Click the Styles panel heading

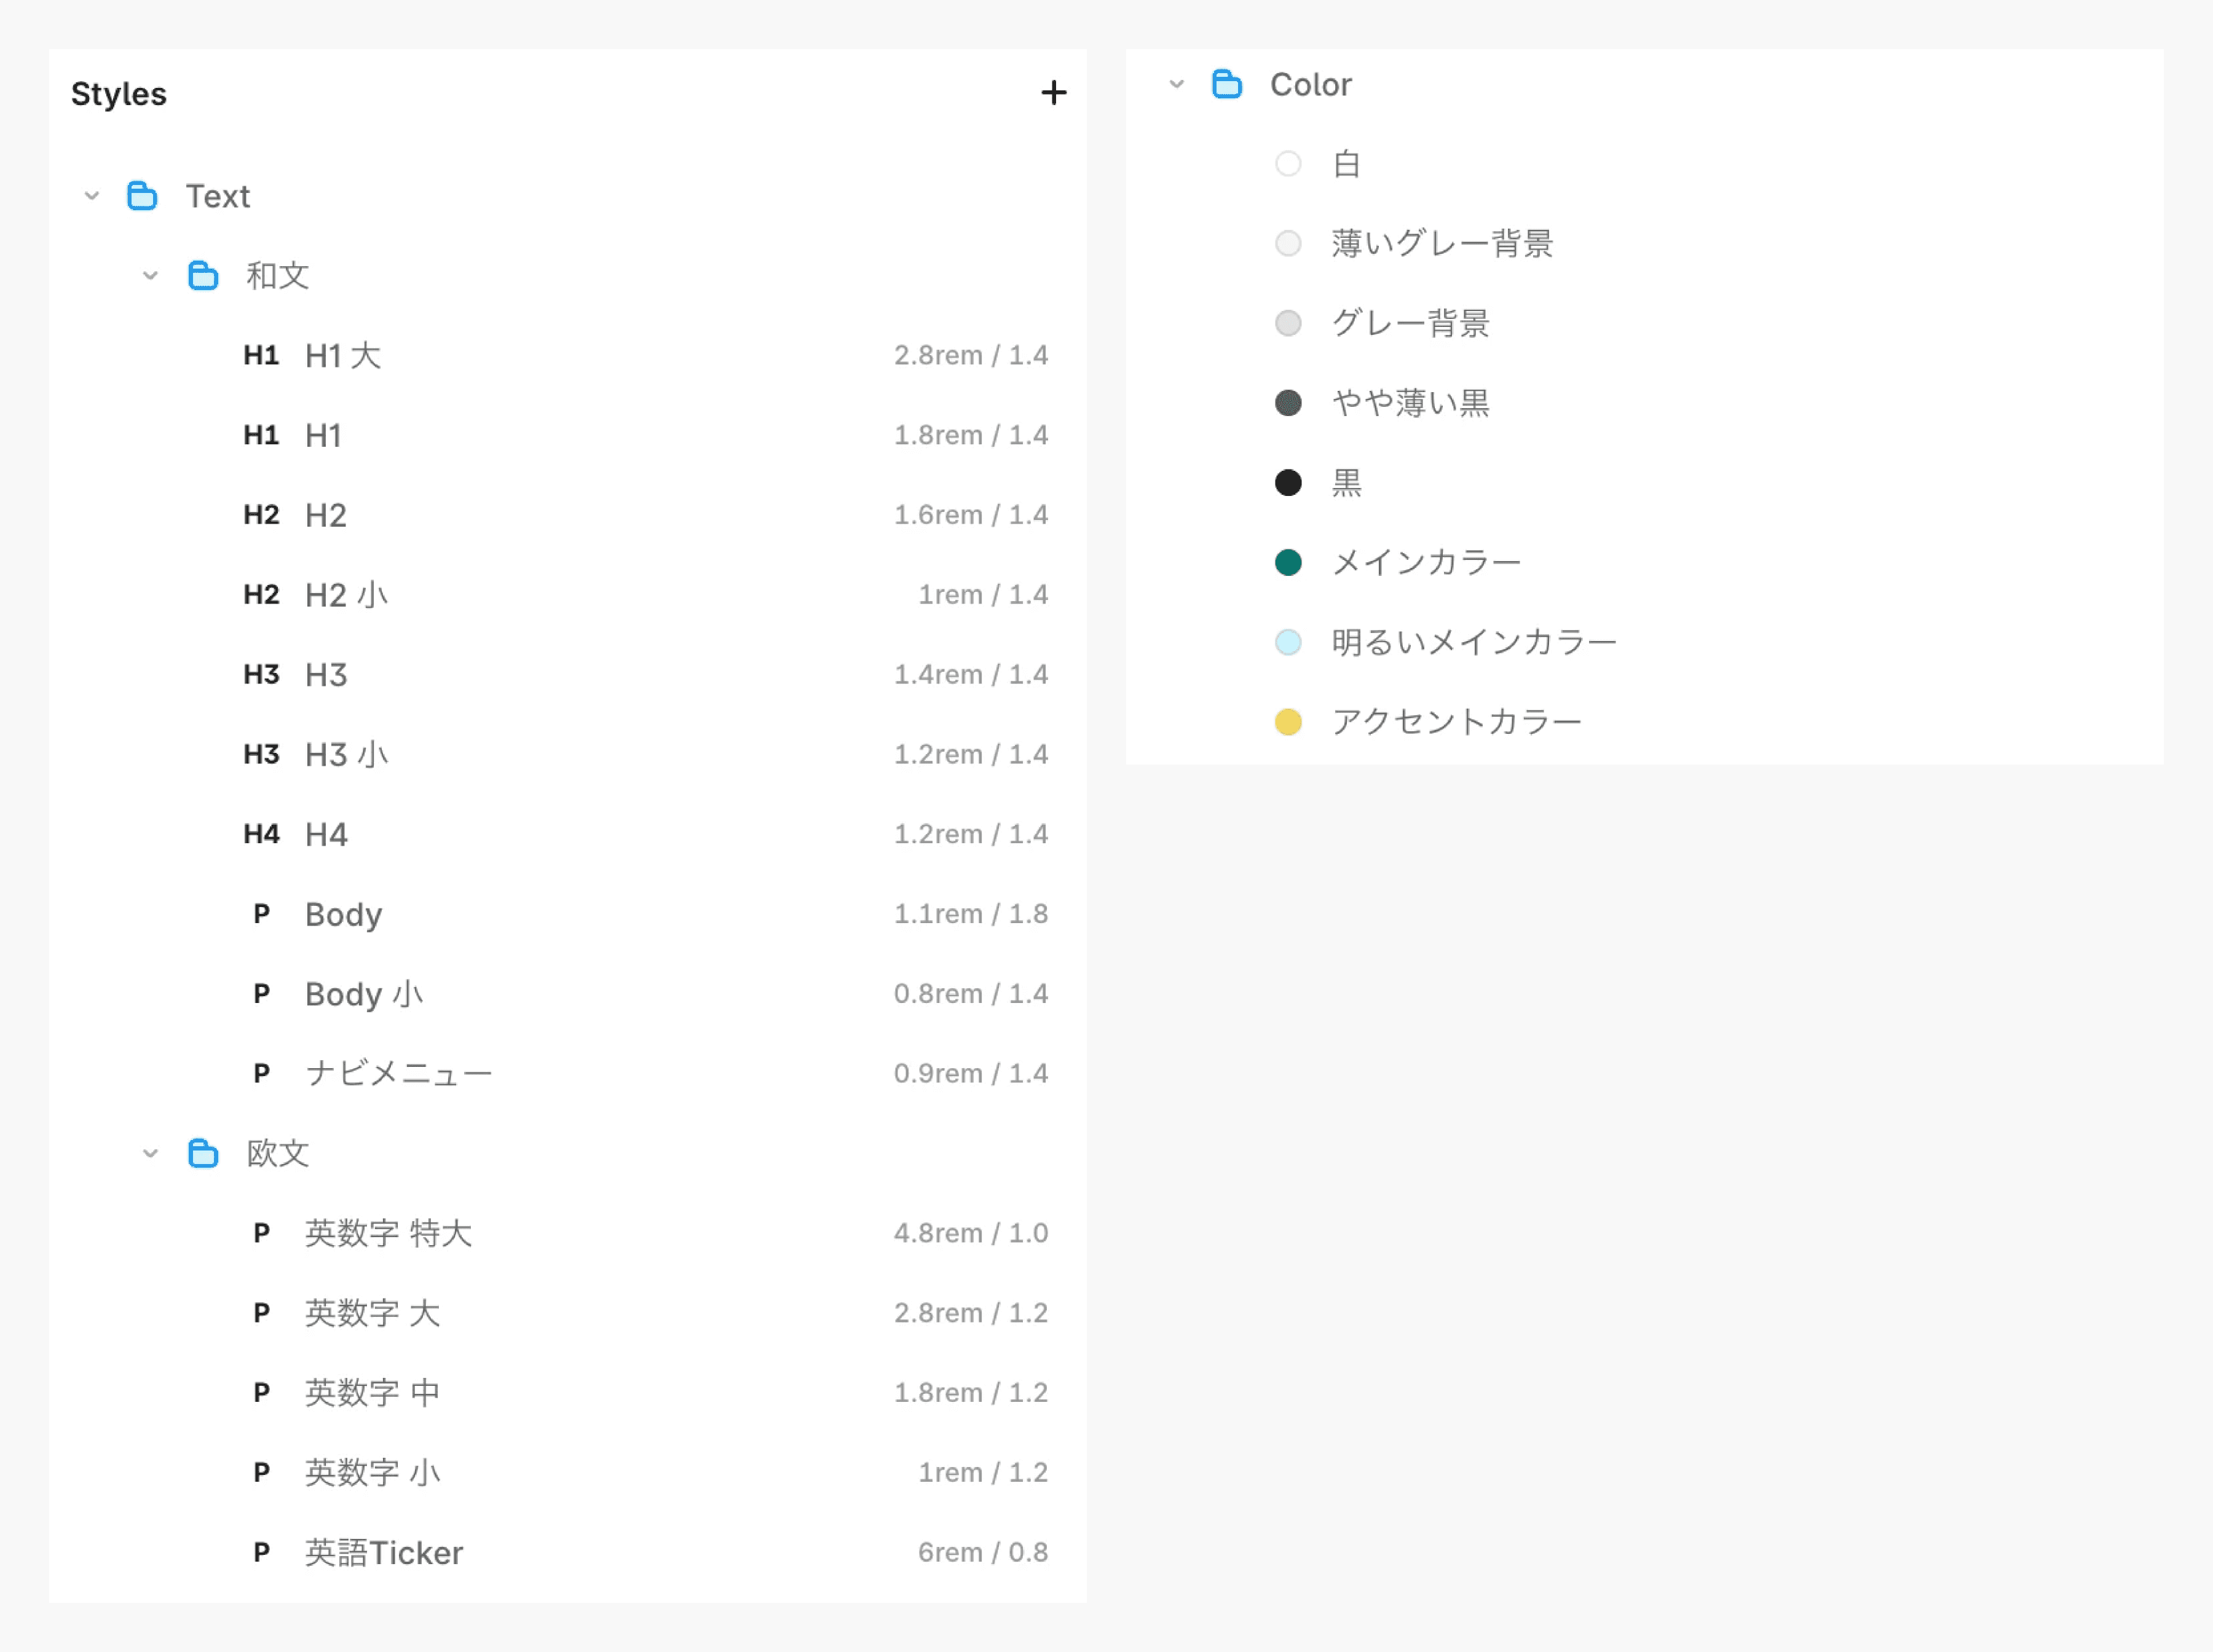coord(119,94)
